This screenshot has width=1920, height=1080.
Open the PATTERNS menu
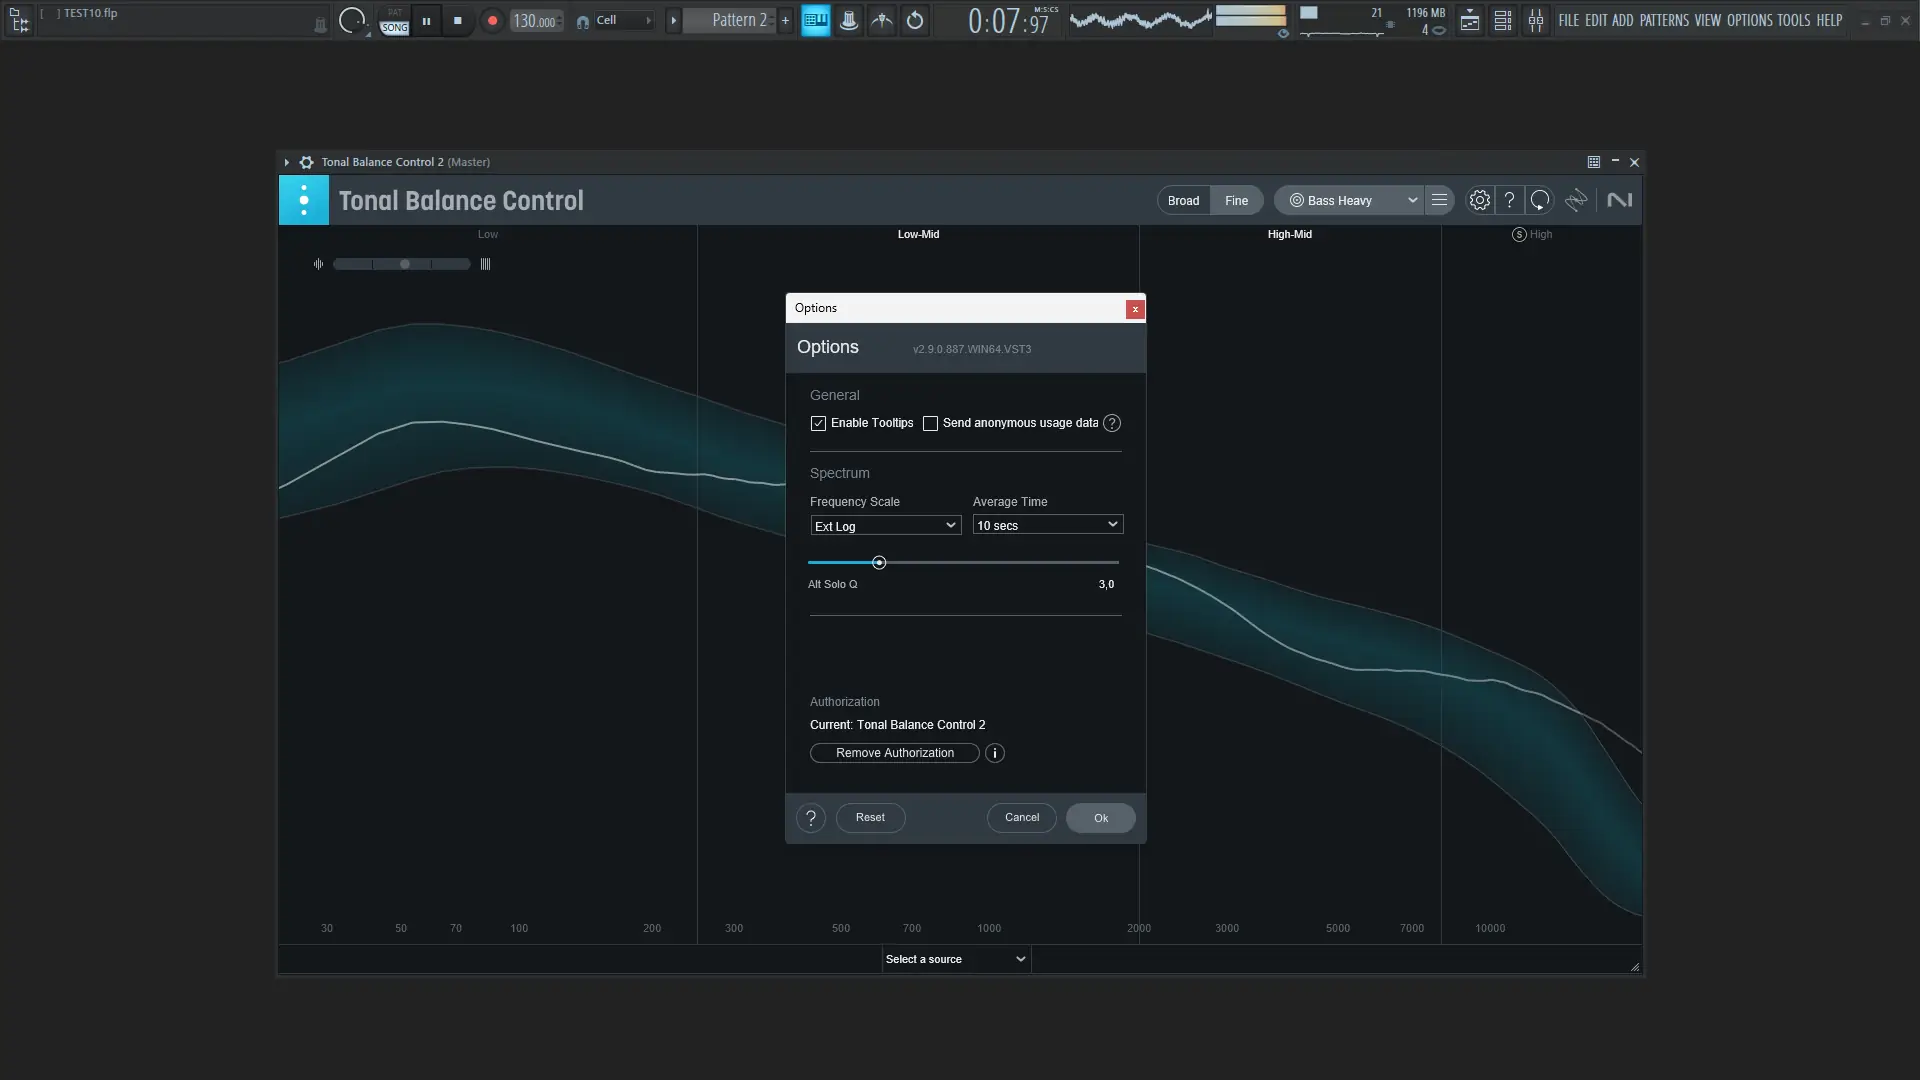1664,20
